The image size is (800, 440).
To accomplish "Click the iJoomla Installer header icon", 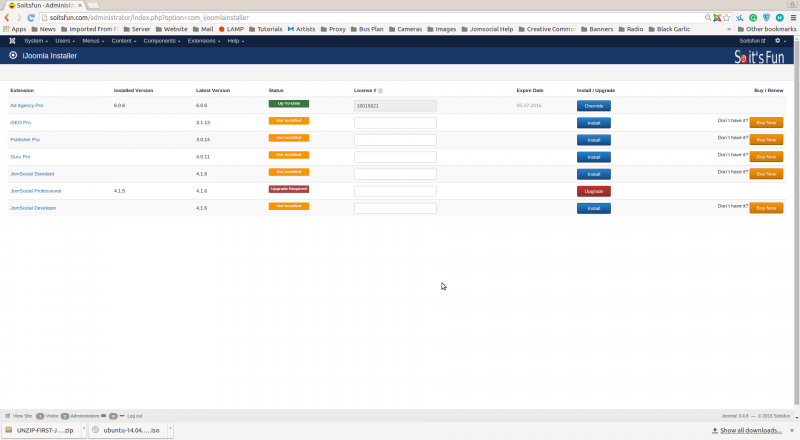I will (13, 56).
